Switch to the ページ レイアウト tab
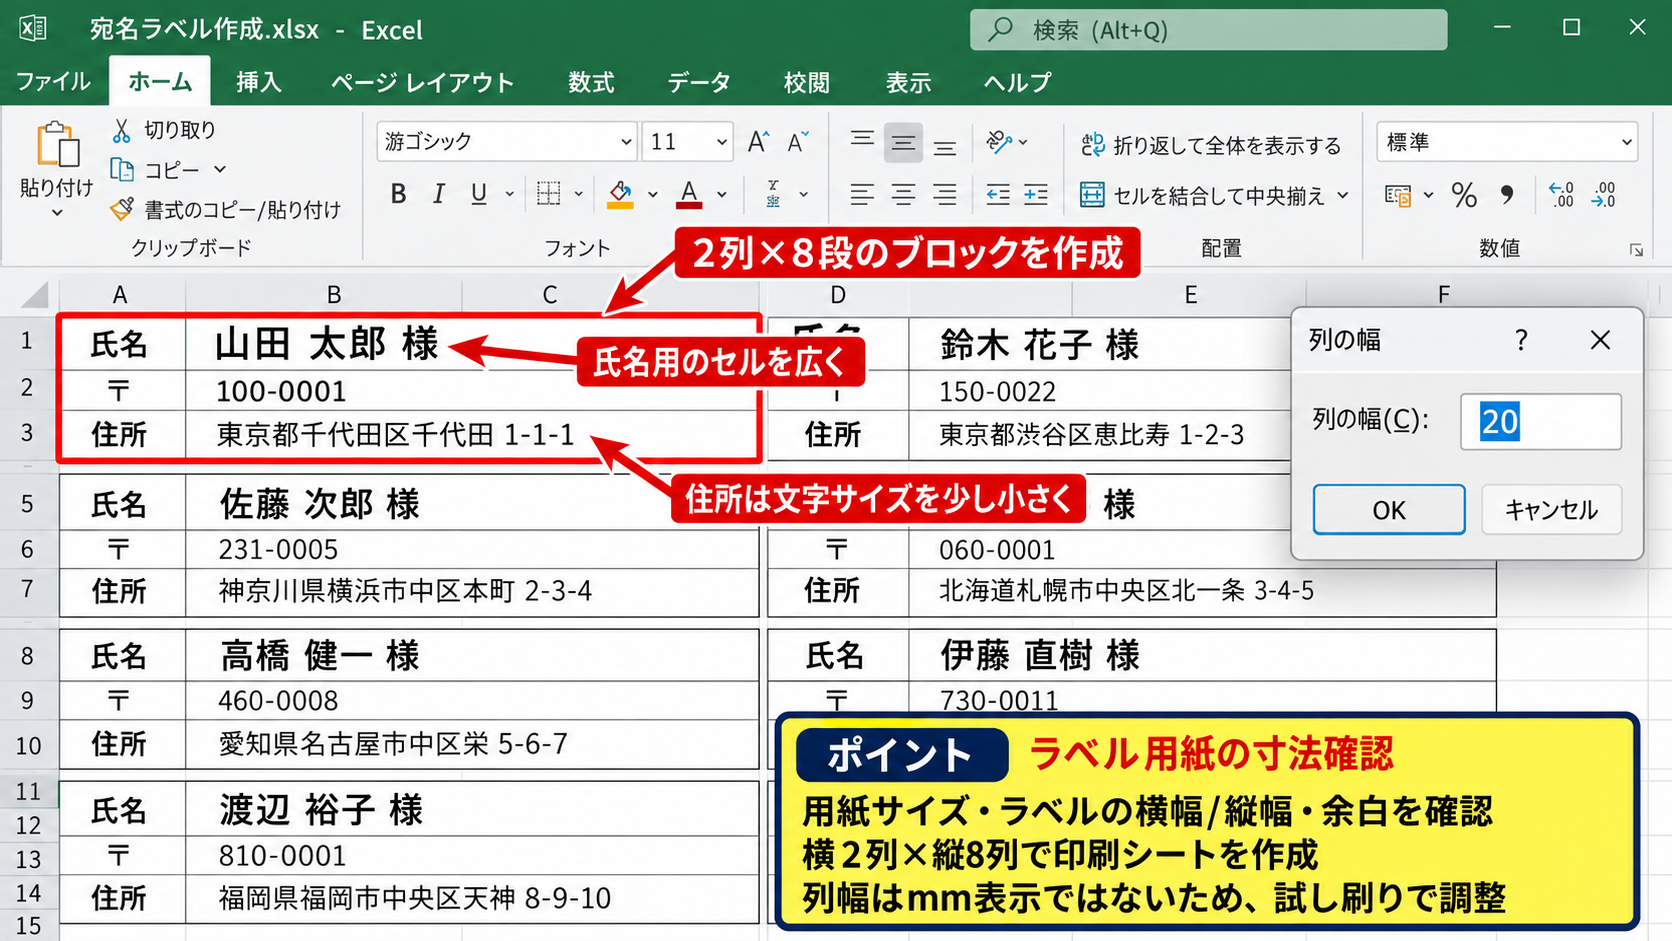Image resolution: width=1672 pixels, height=941 pixels. [422, 82]
